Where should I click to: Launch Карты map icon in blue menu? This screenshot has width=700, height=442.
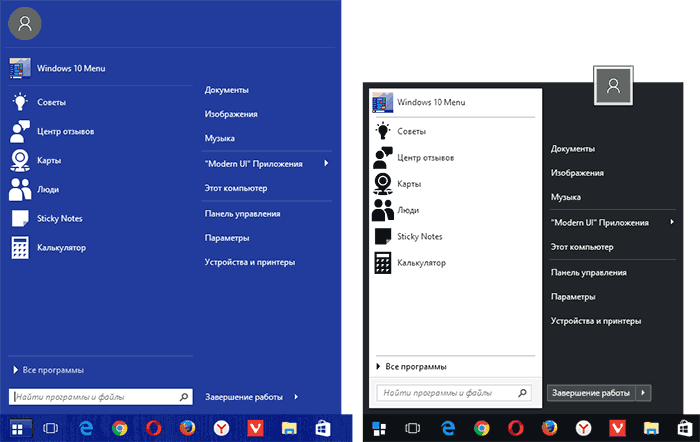tap(20, 160)
